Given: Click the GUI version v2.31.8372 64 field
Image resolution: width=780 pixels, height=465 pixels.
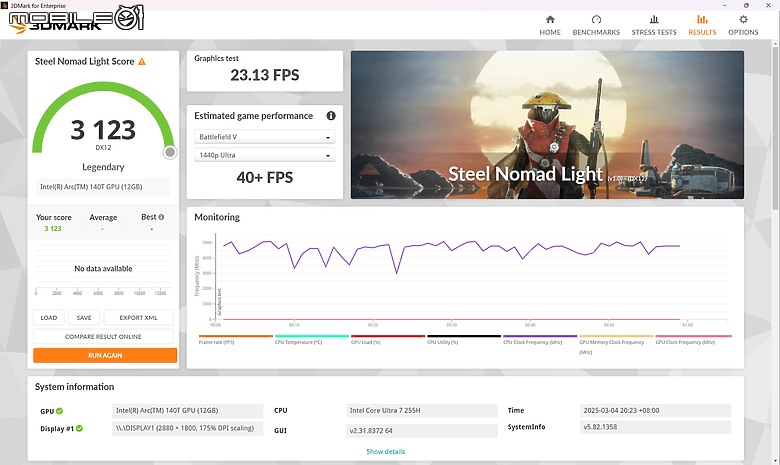Looking at the screenshot, I should click(422, 431).
